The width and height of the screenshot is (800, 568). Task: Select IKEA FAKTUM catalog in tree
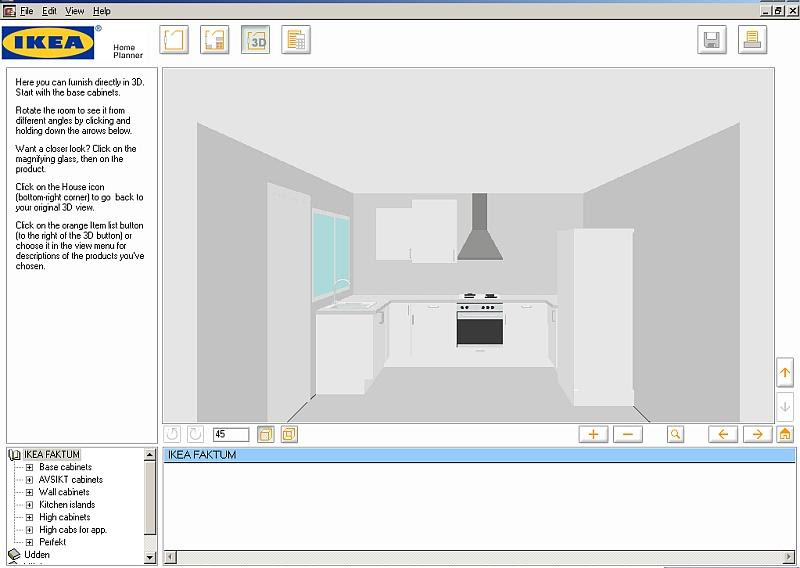pos(52,454)
